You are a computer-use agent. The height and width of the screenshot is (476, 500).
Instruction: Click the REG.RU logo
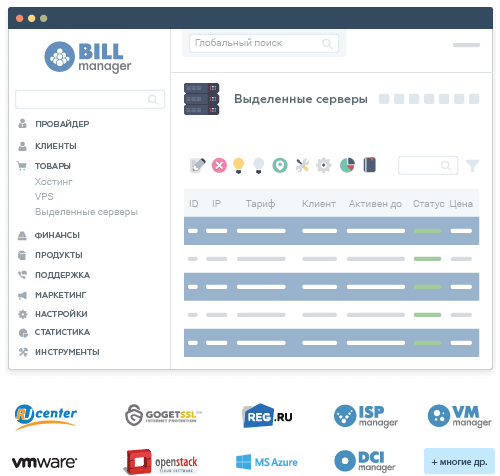(x=267, y=416)
